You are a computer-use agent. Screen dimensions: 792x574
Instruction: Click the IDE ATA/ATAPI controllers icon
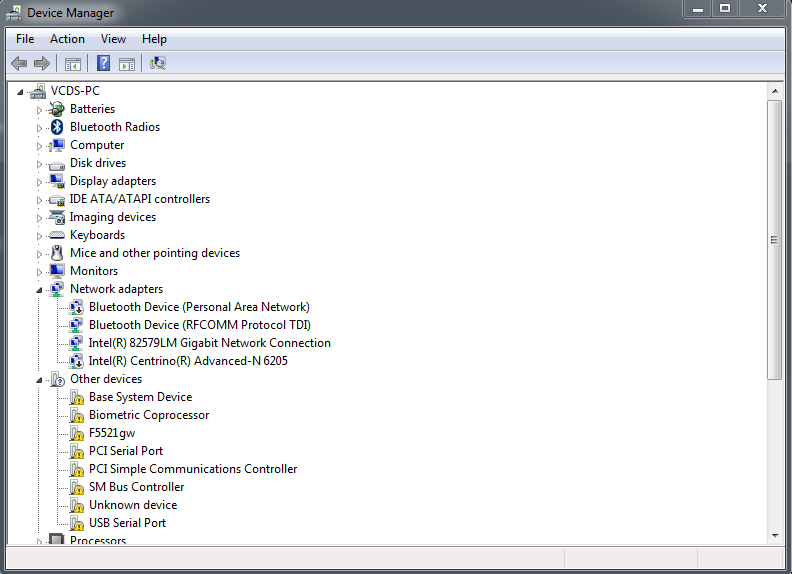(x=57, y=200)
